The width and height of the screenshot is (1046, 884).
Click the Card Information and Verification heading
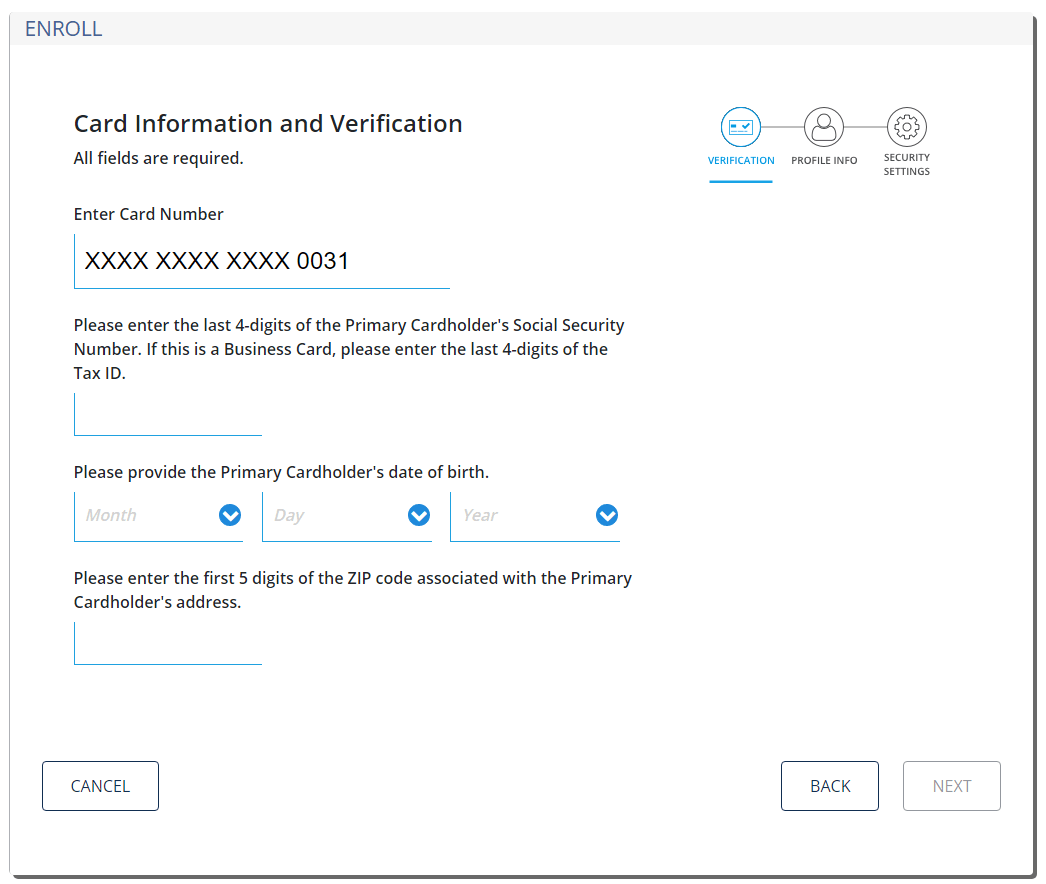point(268,124)
